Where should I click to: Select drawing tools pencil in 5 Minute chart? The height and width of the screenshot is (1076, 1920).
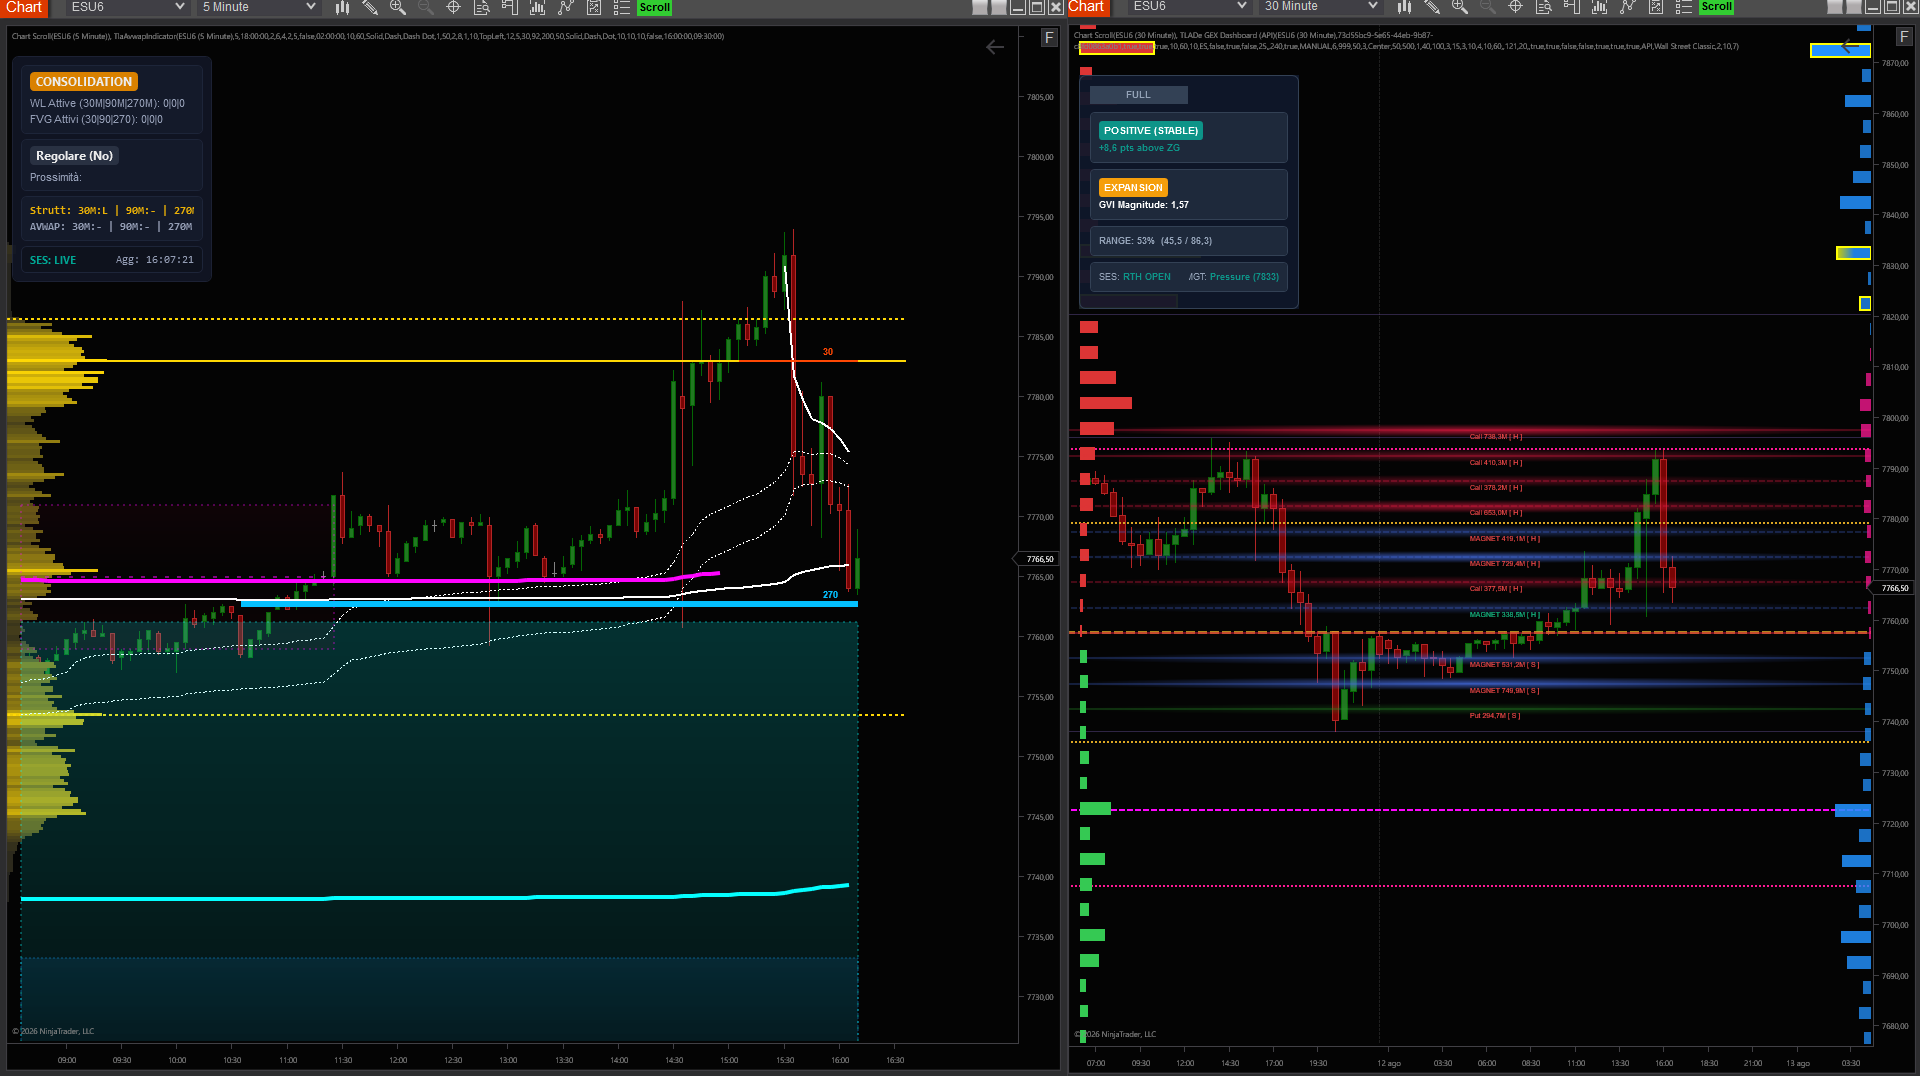point(370,7)
